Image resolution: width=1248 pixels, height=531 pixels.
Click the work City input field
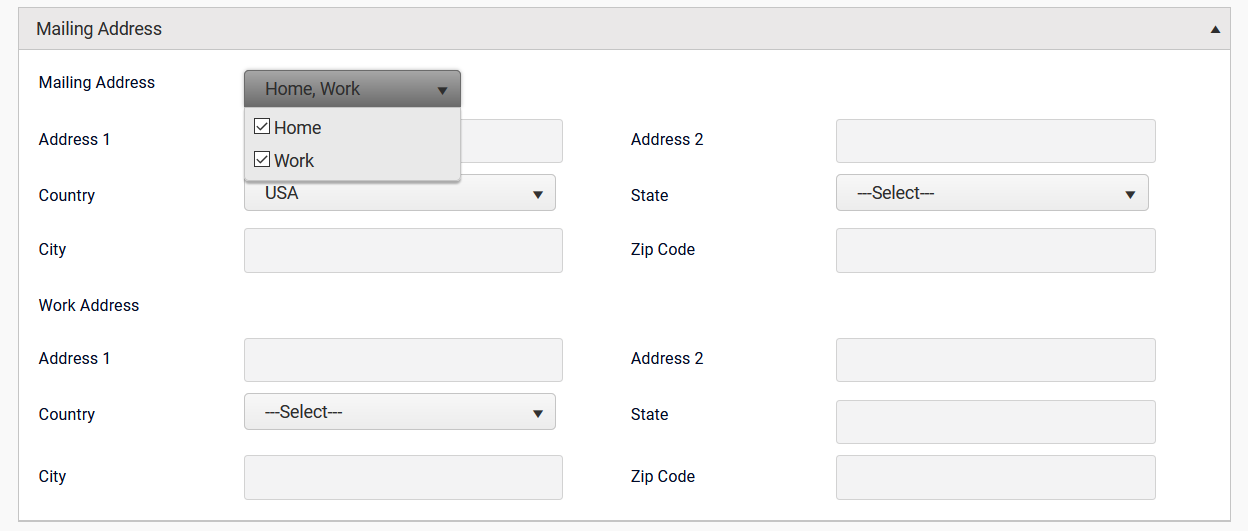[403, 477]
